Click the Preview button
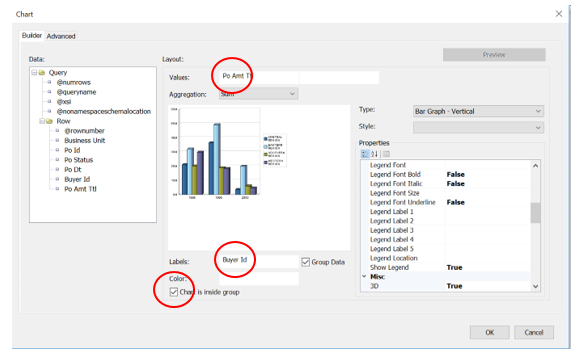This screenshot has width=583, height=362. [x=494, y=55]
